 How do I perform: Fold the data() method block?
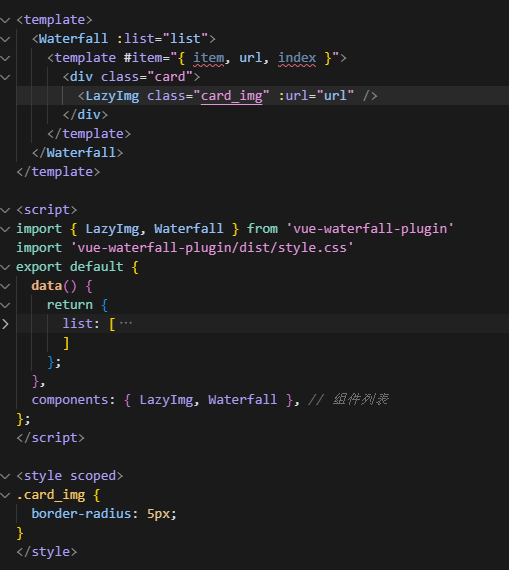pyautogui.click(x=5, y=286)
